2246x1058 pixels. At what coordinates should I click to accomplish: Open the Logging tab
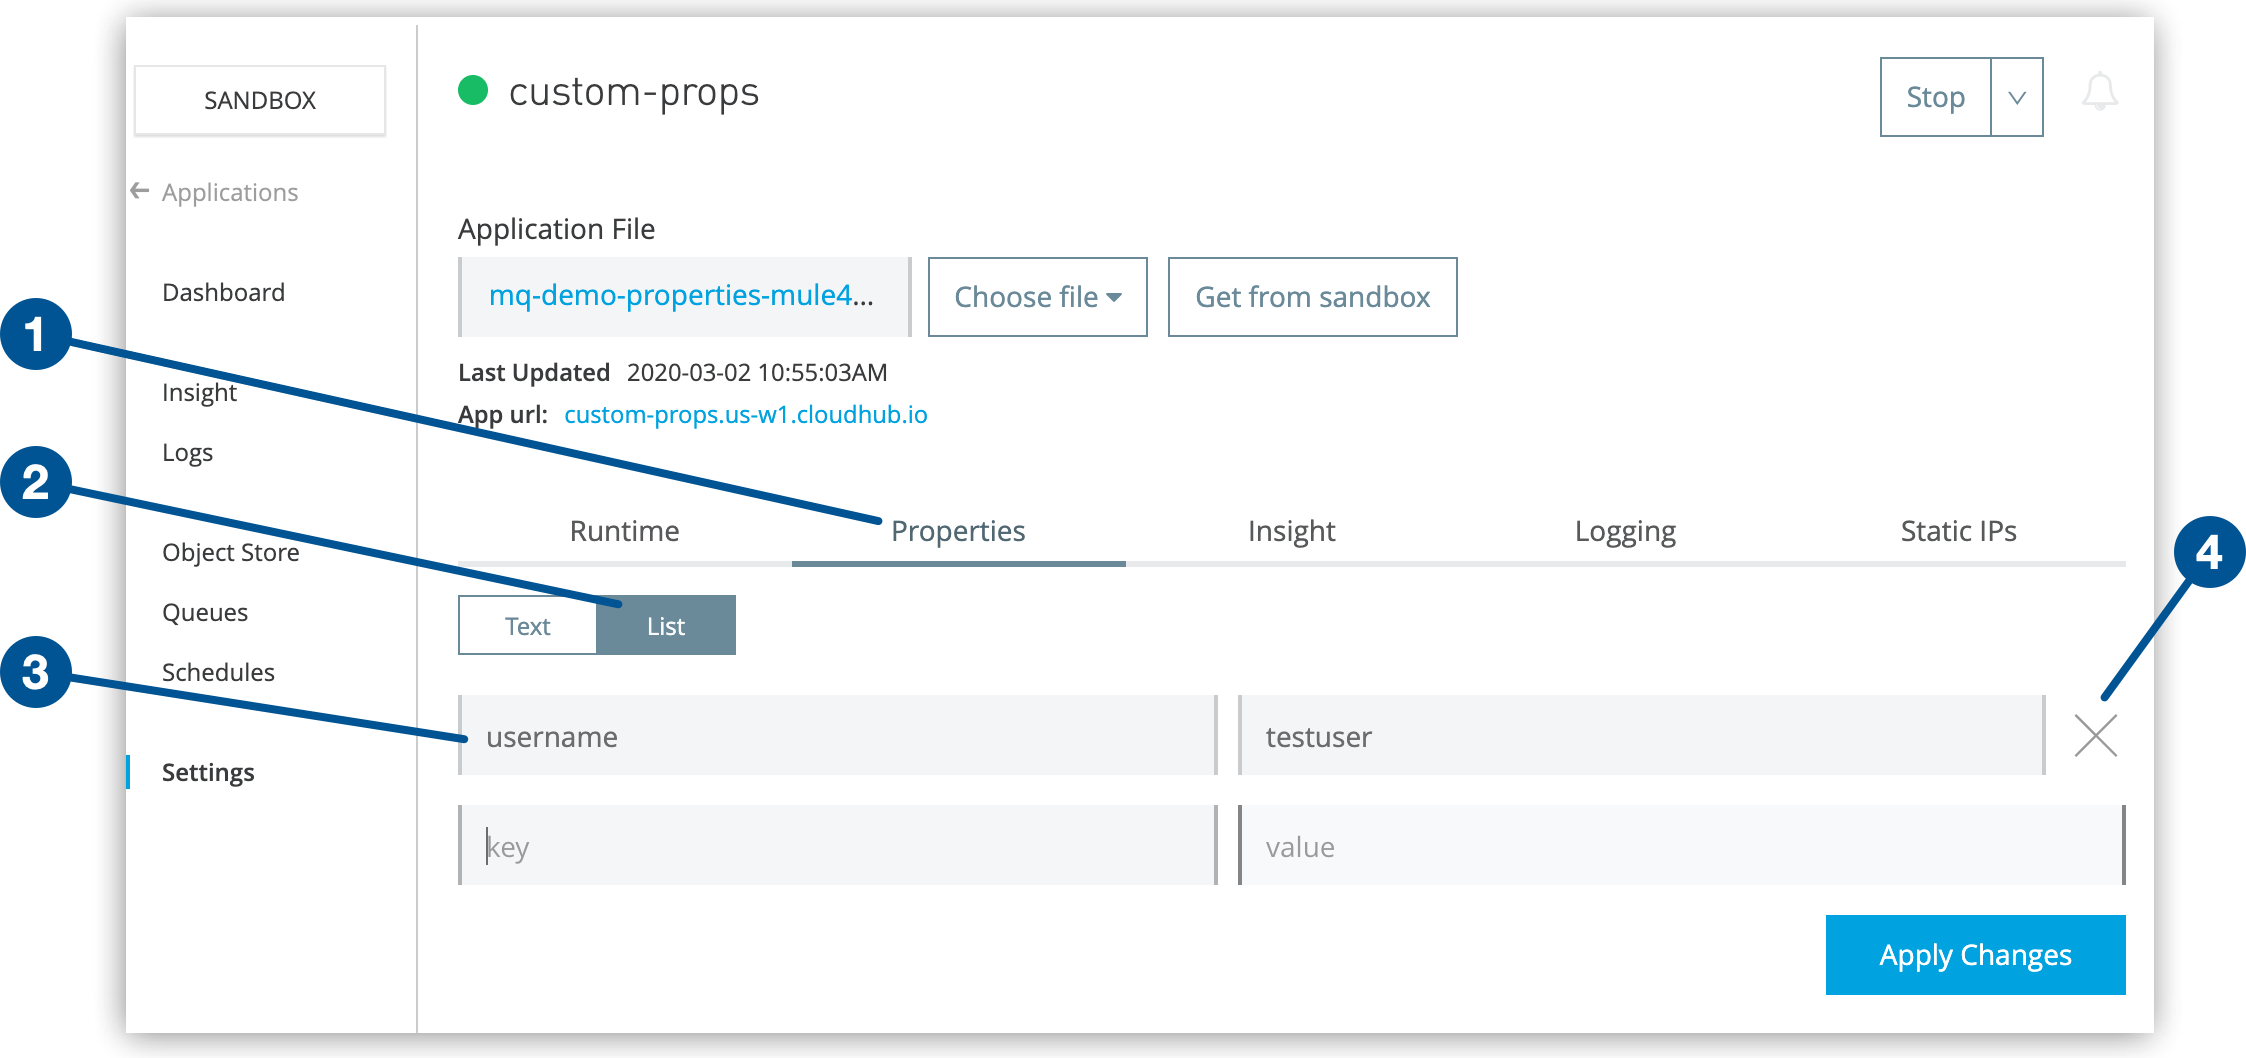[x=1625, y=531]
